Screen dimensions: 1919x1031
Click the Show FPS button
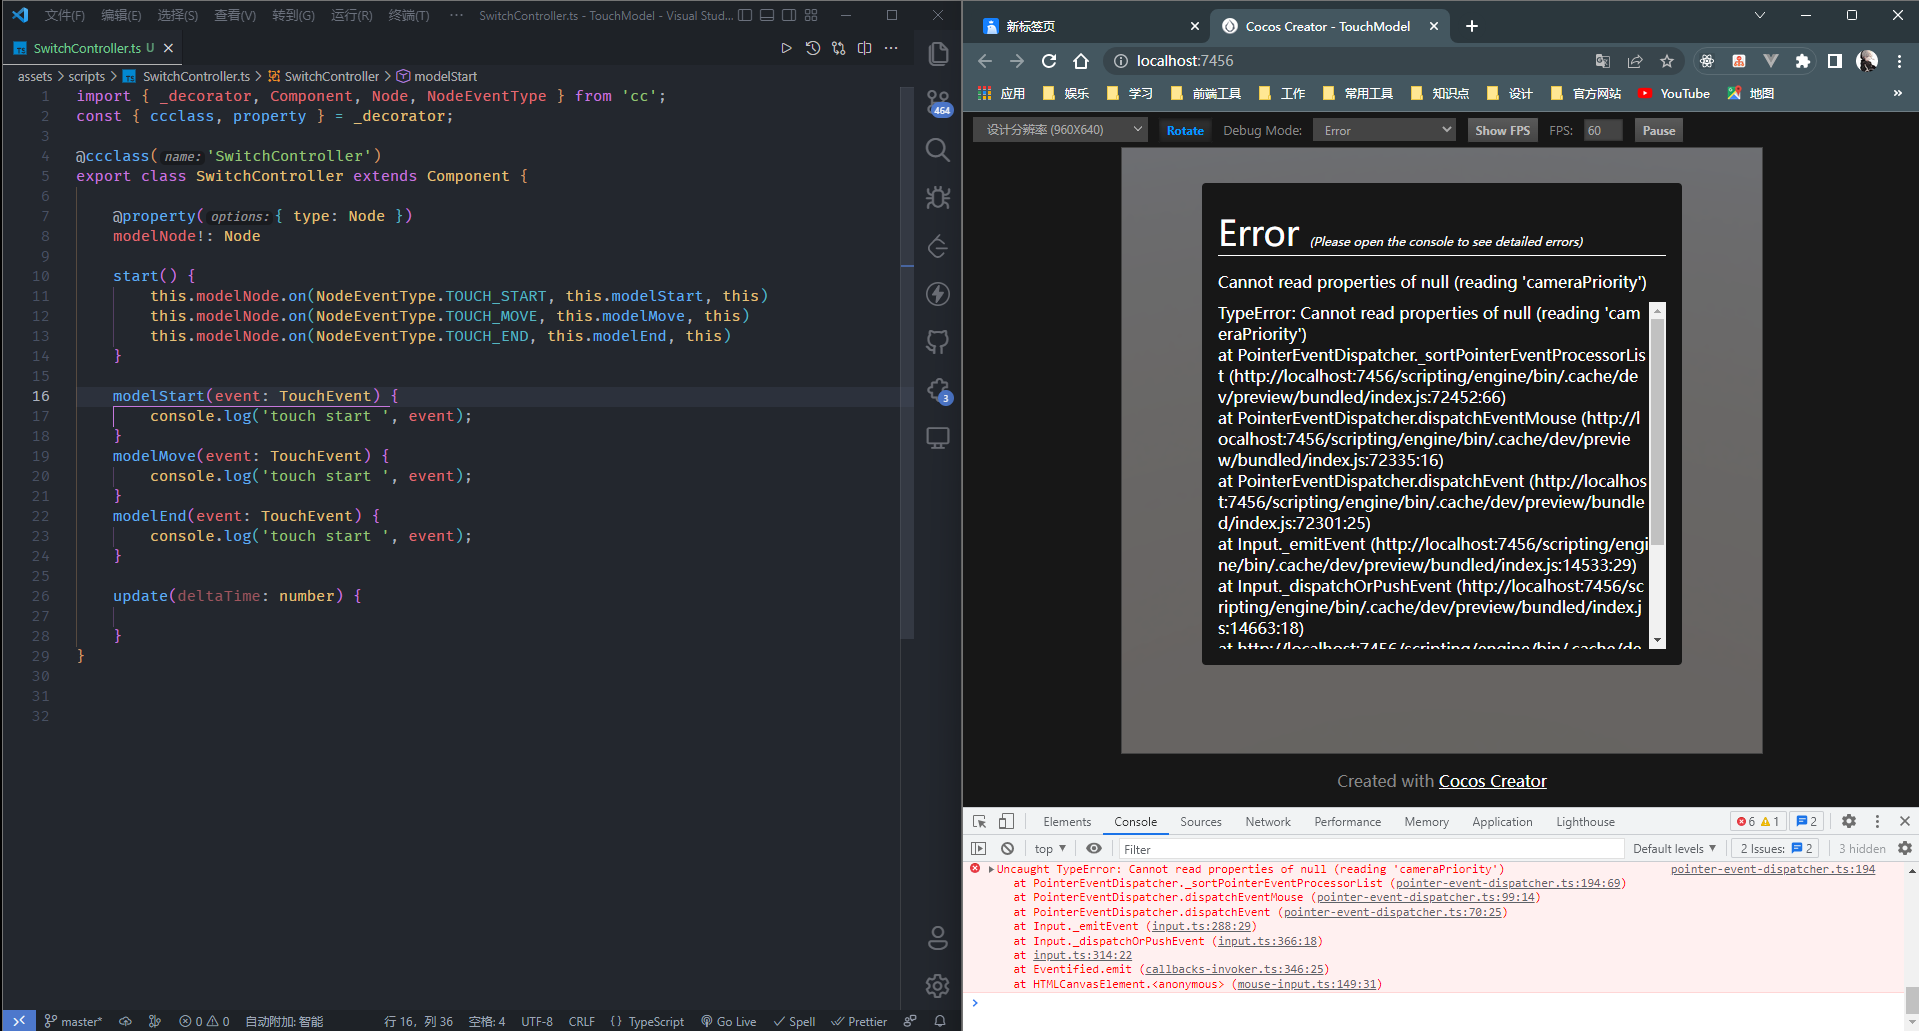coord(1502,130)
